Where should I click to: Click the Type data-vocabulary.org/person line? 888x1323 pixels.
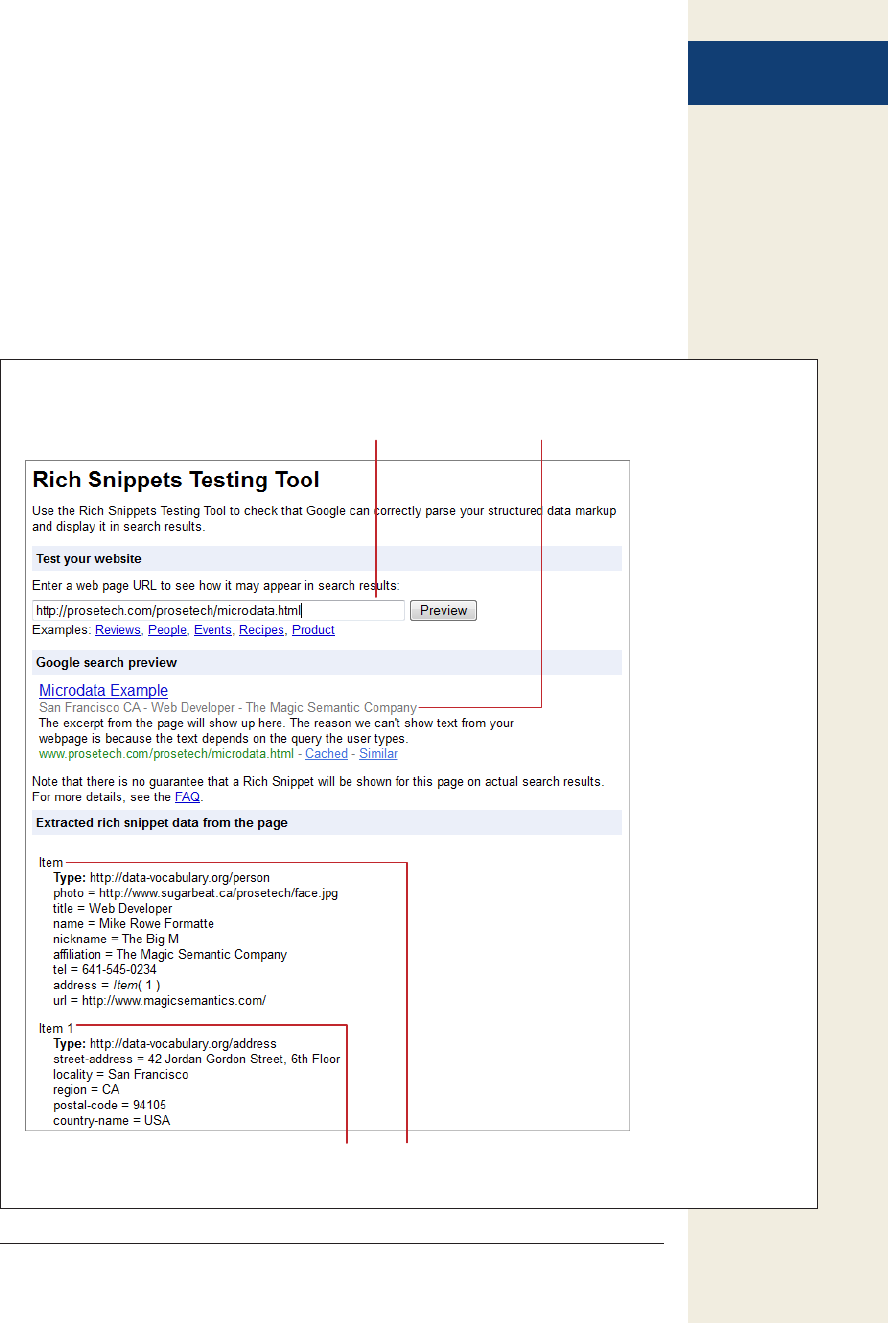161,878
